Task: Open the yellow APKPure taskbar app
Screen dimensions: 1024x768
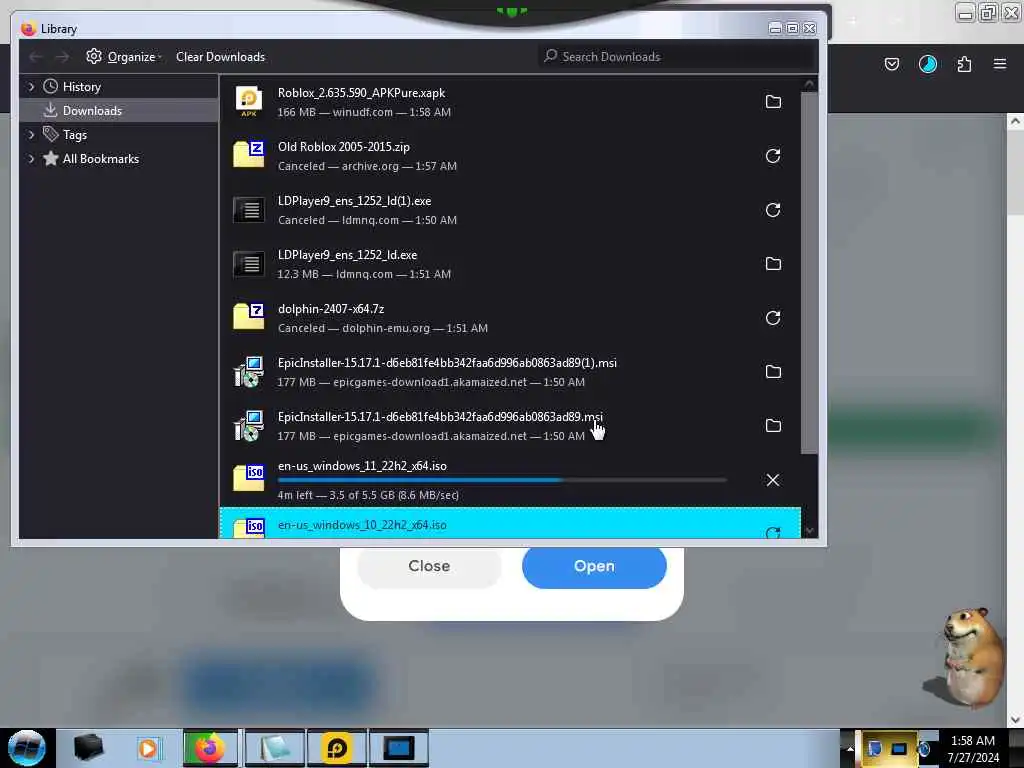Action: click(337, 748)
